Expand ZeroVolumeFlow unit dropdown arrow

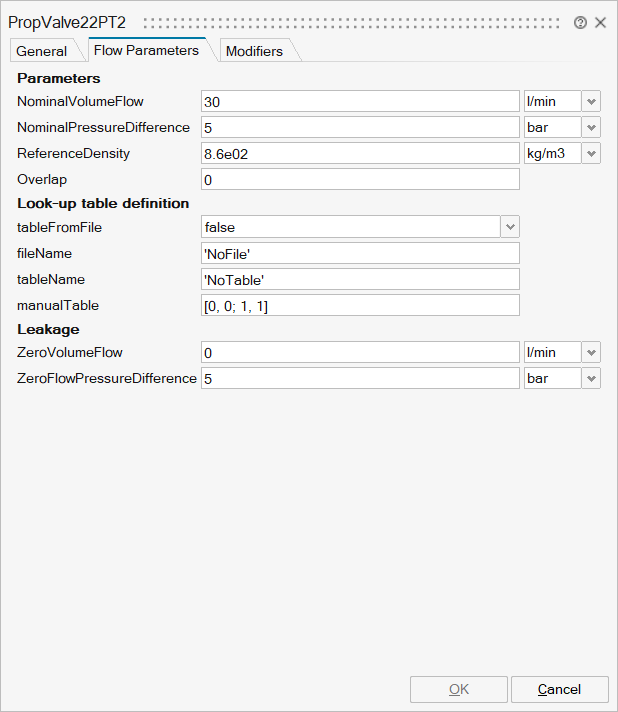click(591, 352)
